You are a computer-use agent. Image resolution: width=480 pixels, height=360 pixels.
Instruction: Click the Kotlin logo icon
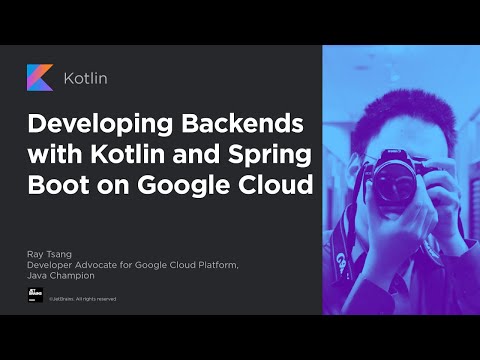pyautogui.click(x=40, y=78)
